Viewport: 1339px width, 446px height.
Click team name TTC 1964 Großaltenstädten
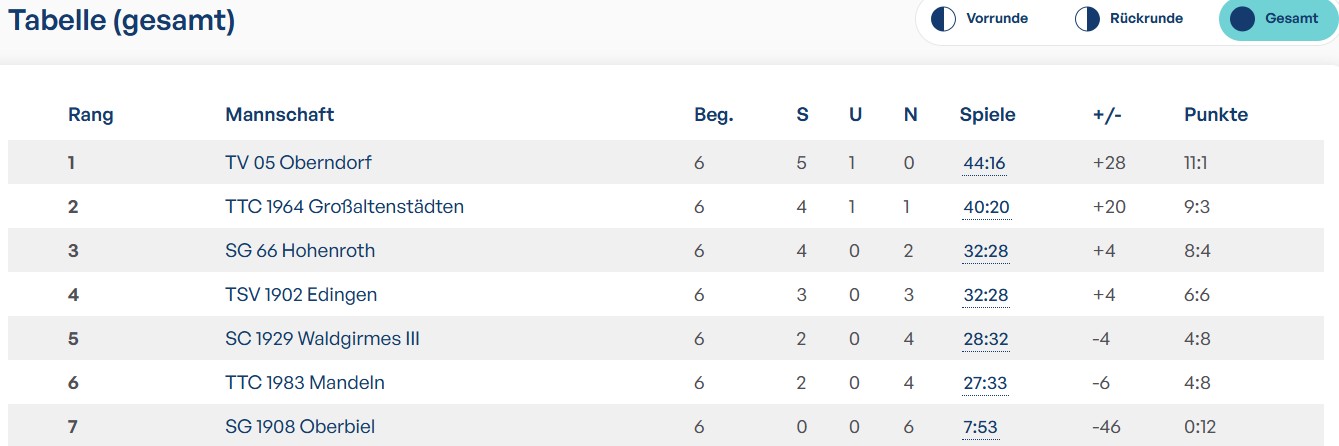(344, 207)
